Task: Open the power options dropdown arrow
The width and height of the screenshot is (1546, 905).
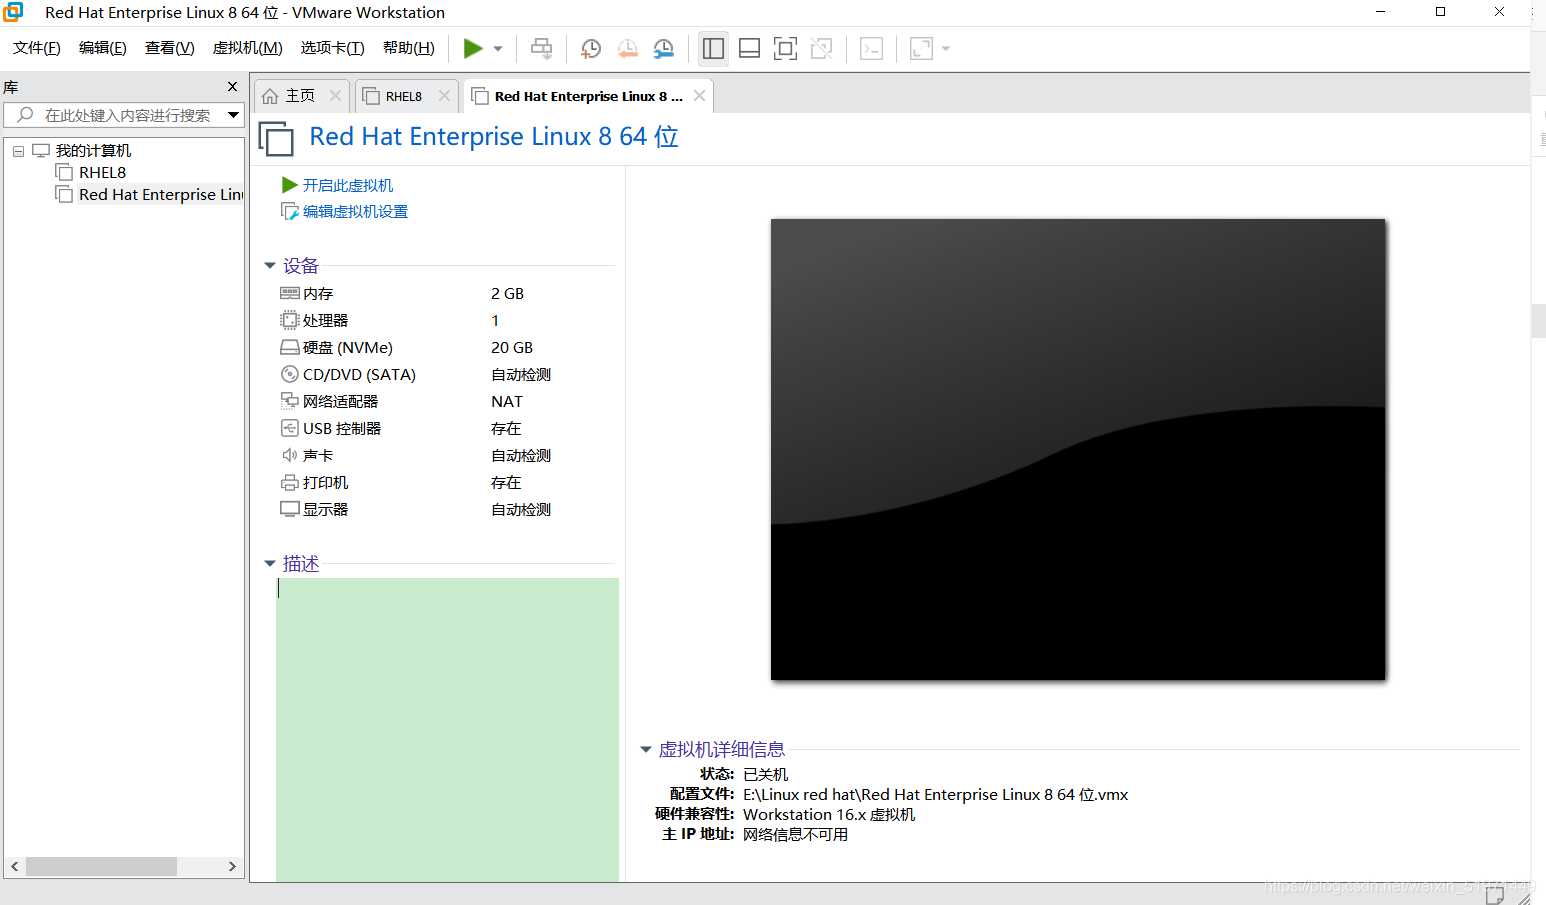Action: (x=498, y=48)
